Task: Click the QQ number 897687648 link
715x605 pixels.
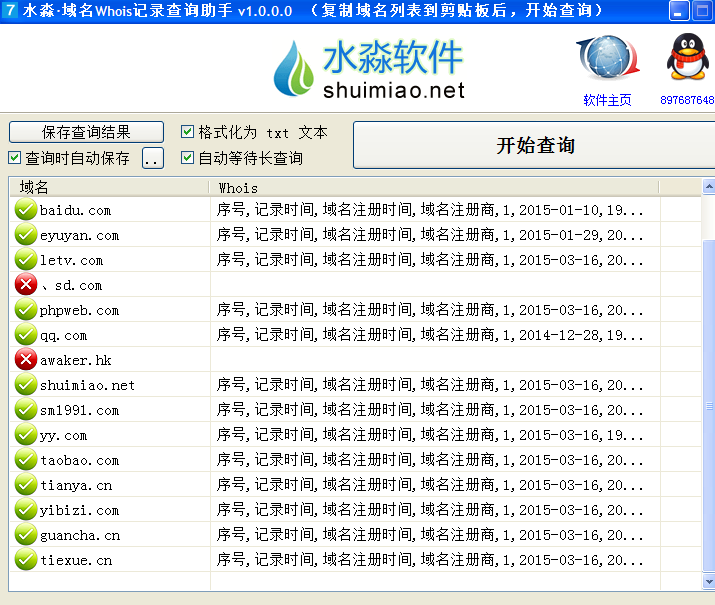Action: pos(687,100)
